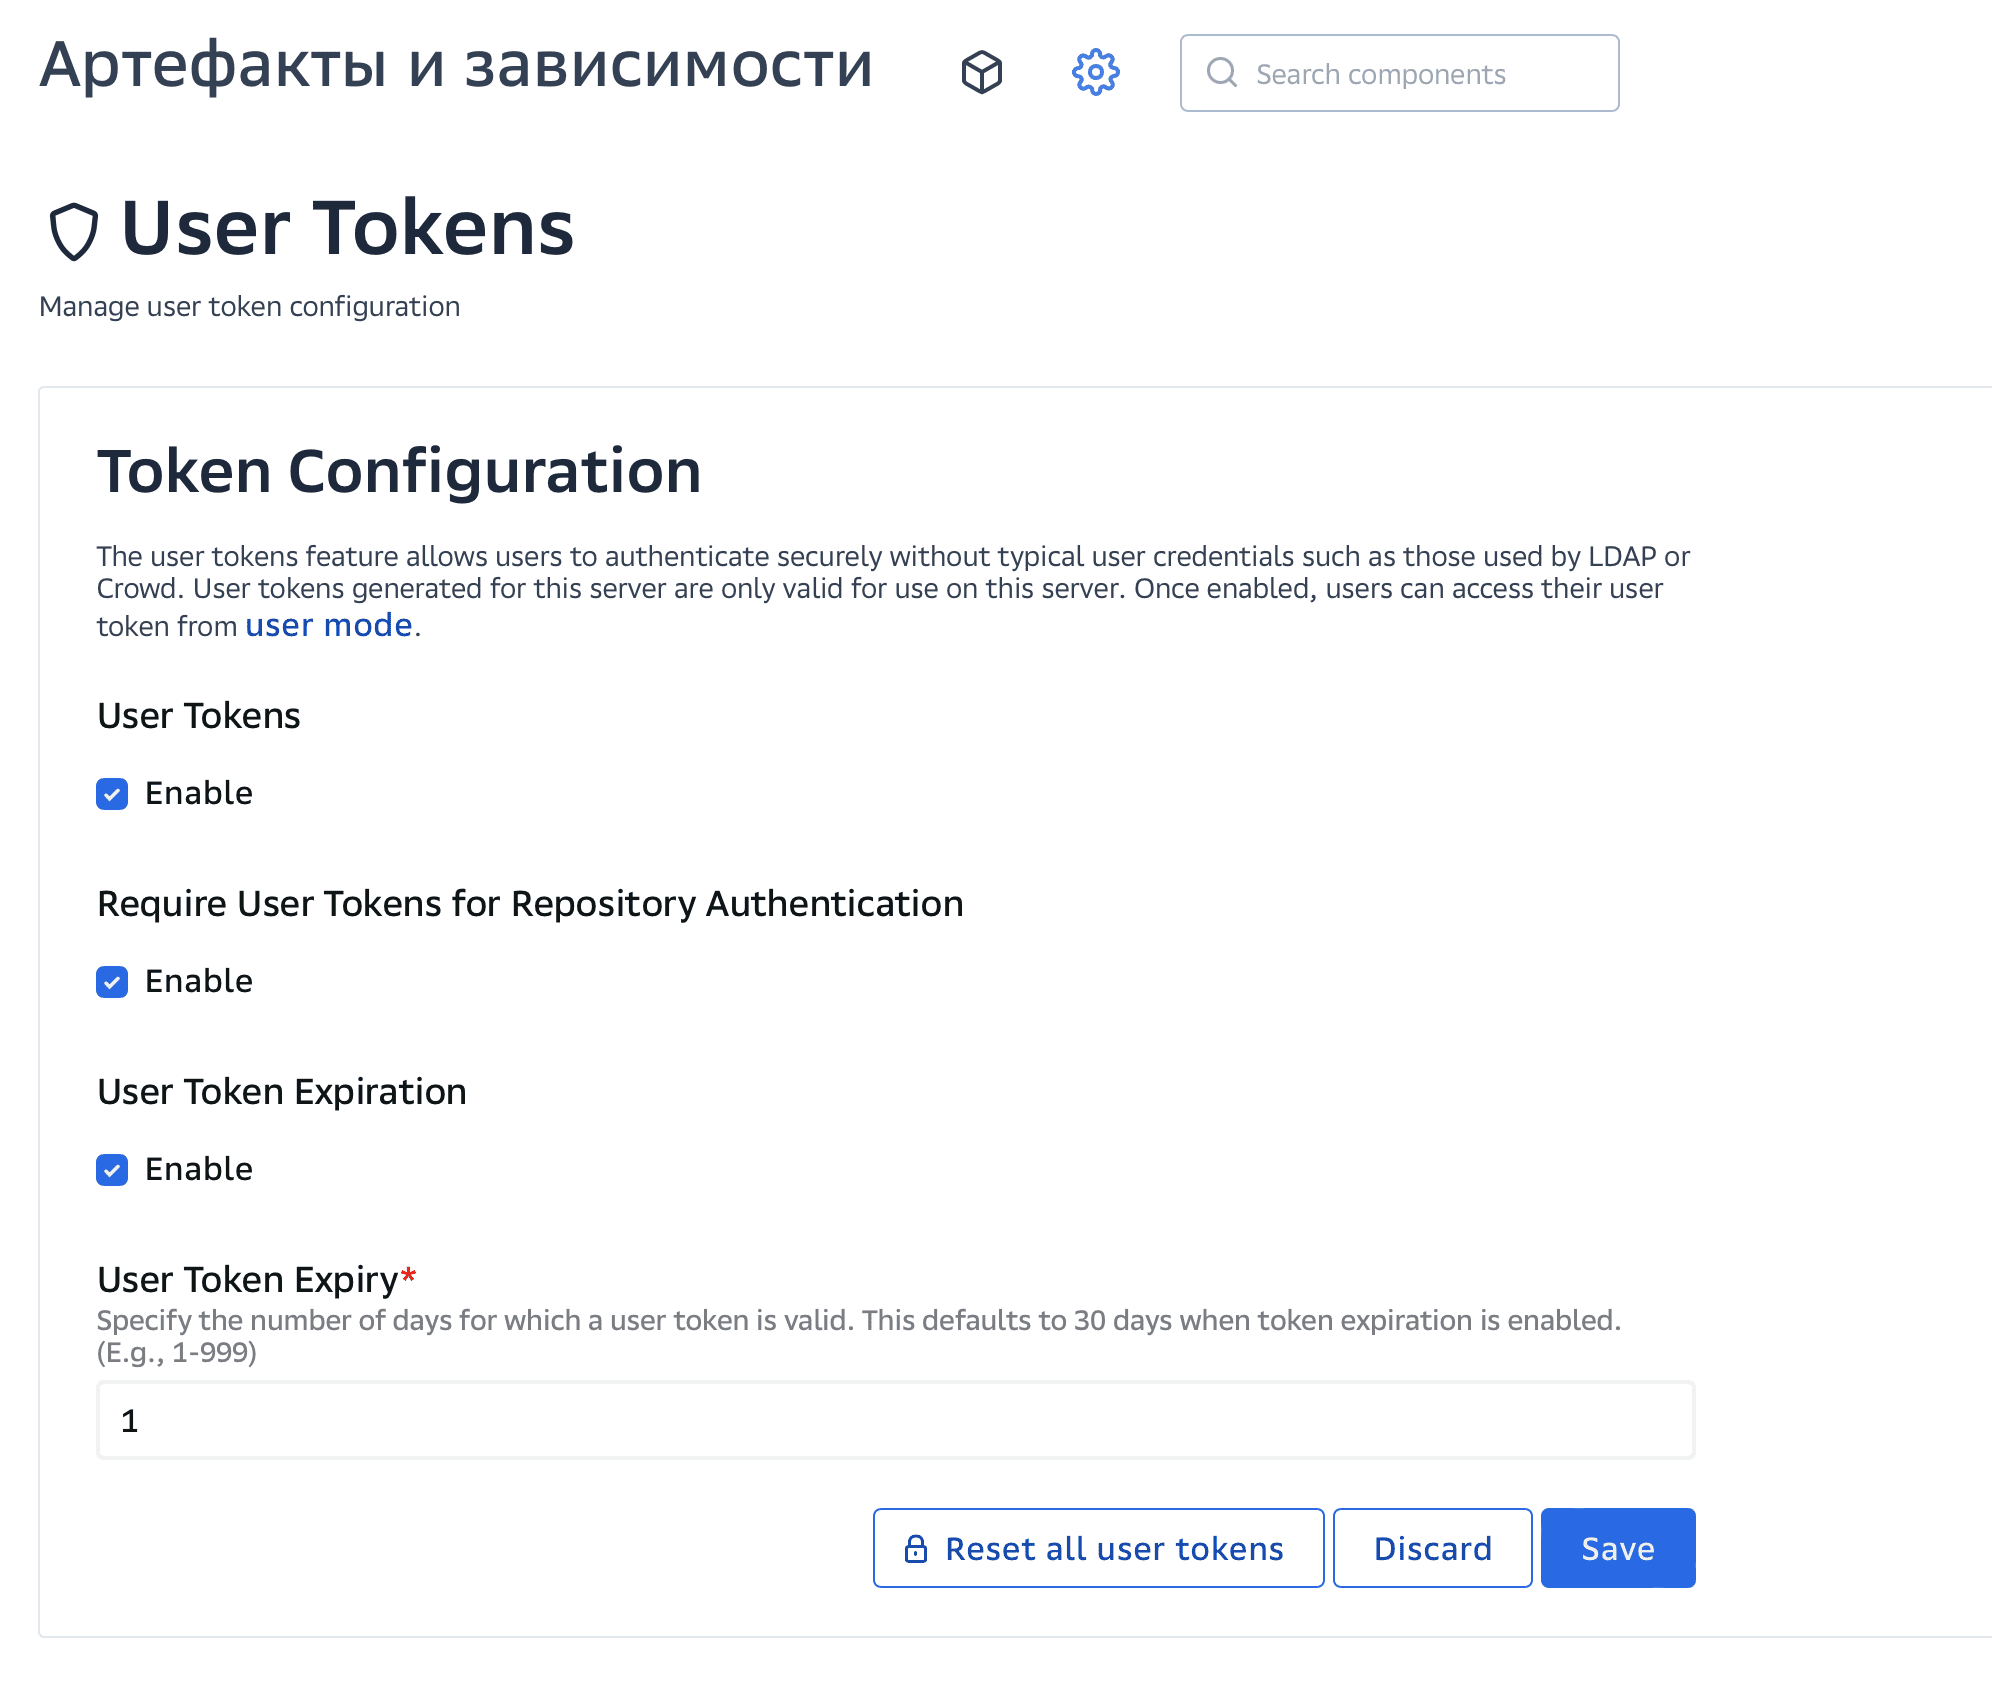Click the lock icon on Reset all user tokens
Viewport: 1992px width, 1682px height.
pos(915,1548)
